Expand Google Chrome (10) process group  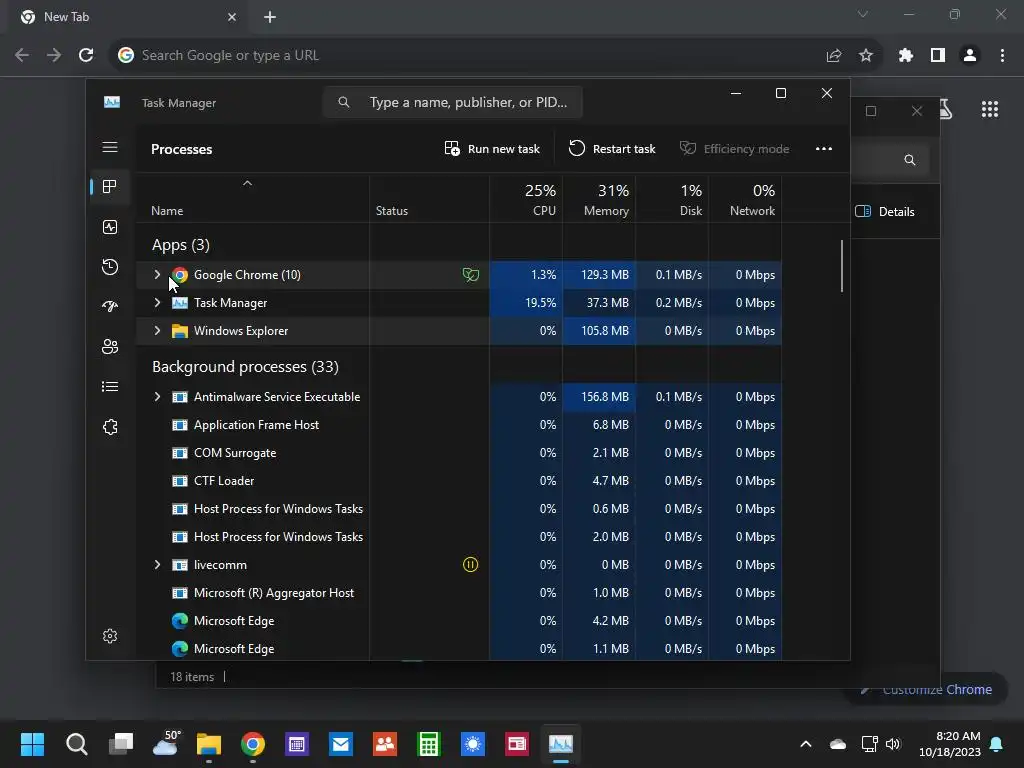pos(157,275)
